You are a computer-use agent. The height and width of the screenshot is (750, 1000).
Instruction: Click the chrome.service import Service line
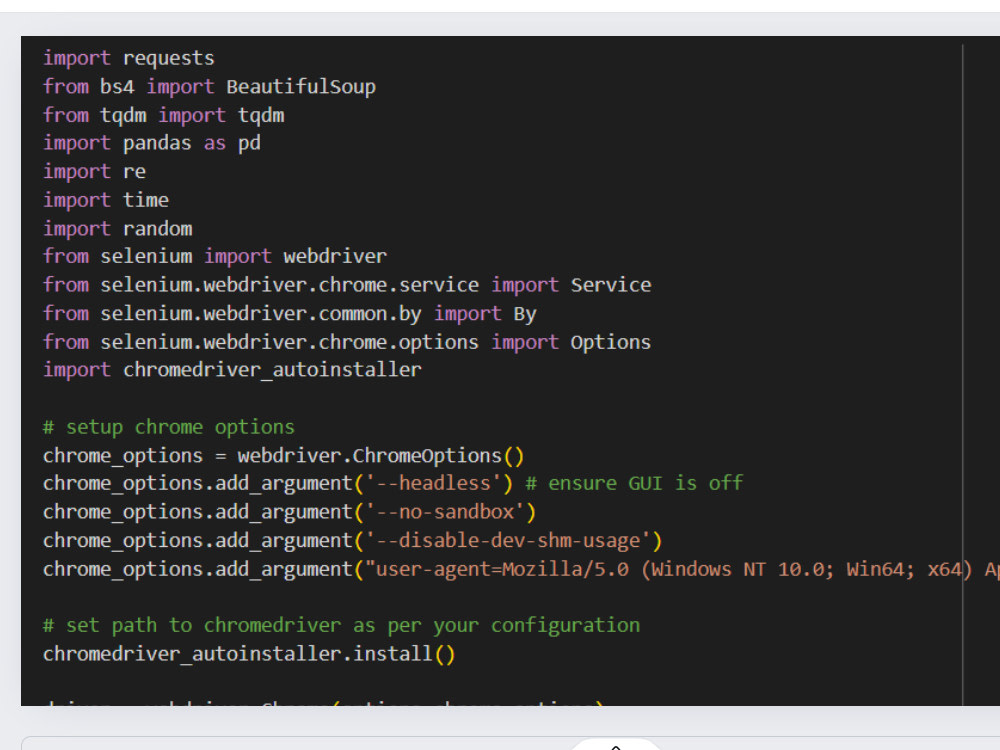click(x=347, y=285)
